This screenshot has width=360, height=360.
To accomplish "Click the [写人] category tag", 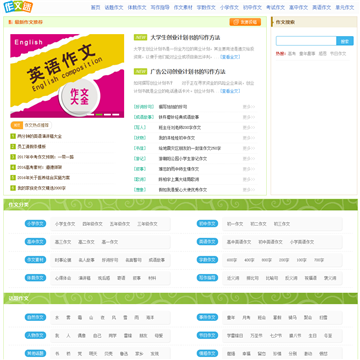I will (x=140, y=127).
